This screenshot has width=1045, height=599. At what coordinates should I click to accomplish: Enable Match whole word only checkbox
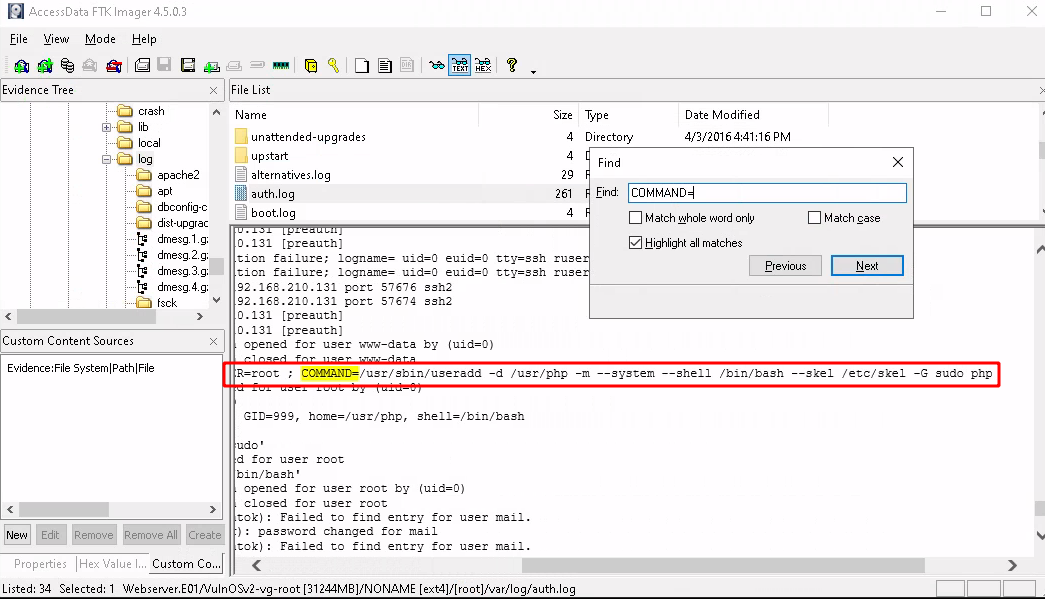click(636, 218)
